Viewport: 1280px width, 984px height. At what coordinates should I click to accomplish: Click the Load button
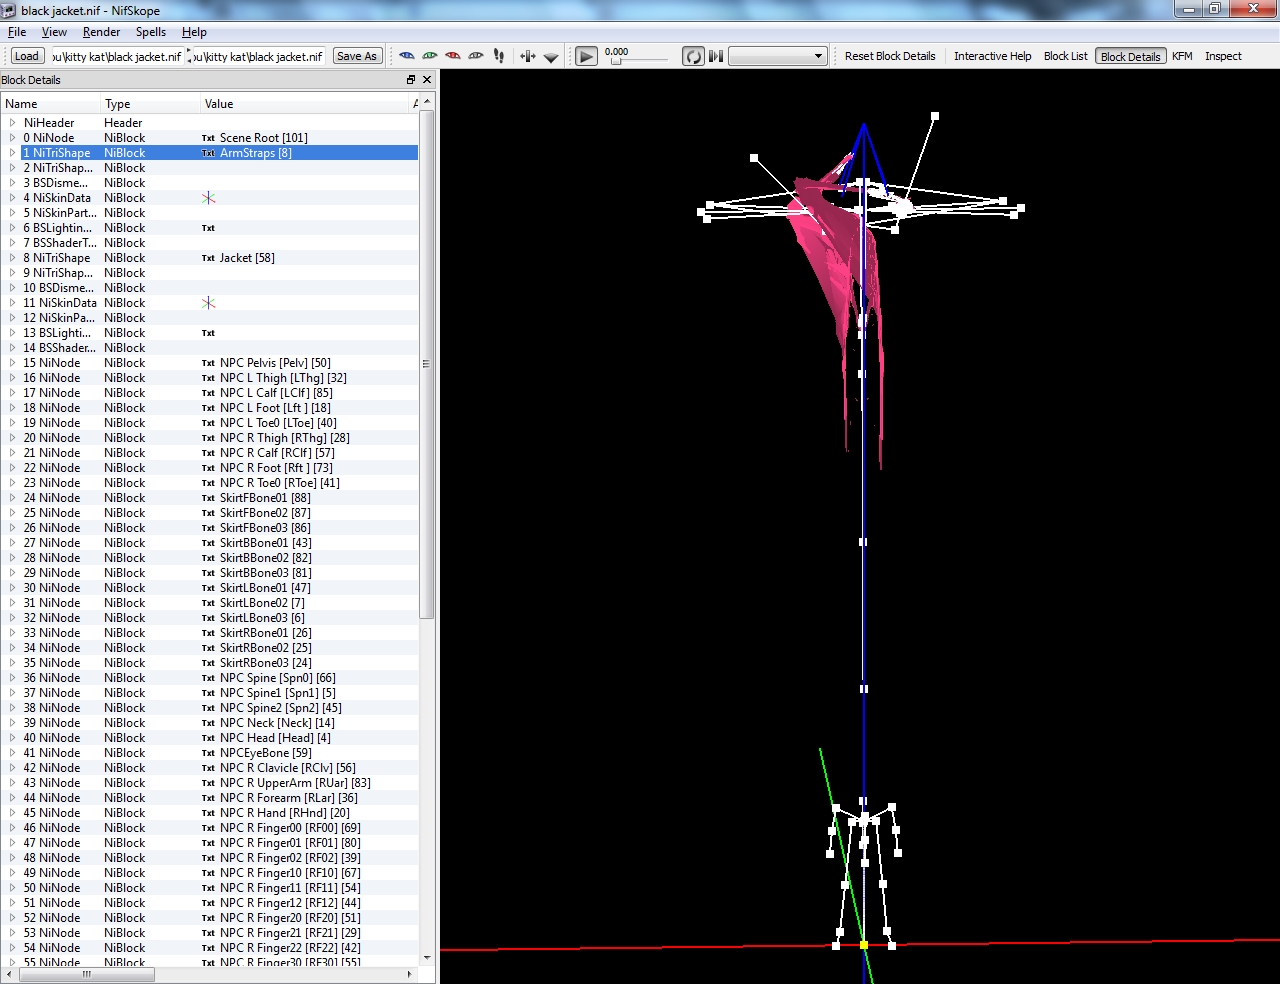point(27,56)
